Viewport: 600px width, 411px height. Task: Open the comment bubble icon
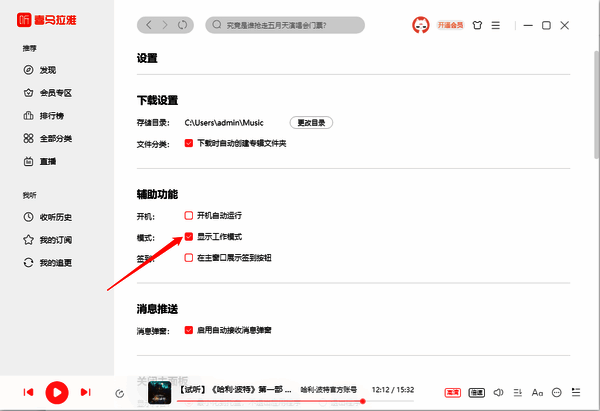point(557,392)
